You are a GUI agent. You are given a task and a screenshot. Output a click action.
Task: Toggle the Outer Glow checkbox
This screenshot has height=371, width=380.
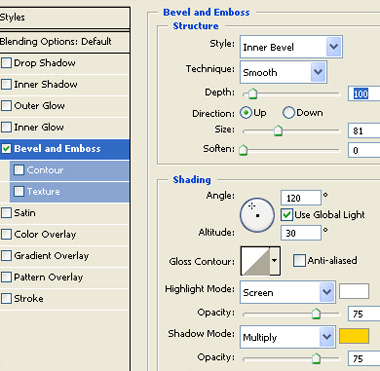[6, 106]
